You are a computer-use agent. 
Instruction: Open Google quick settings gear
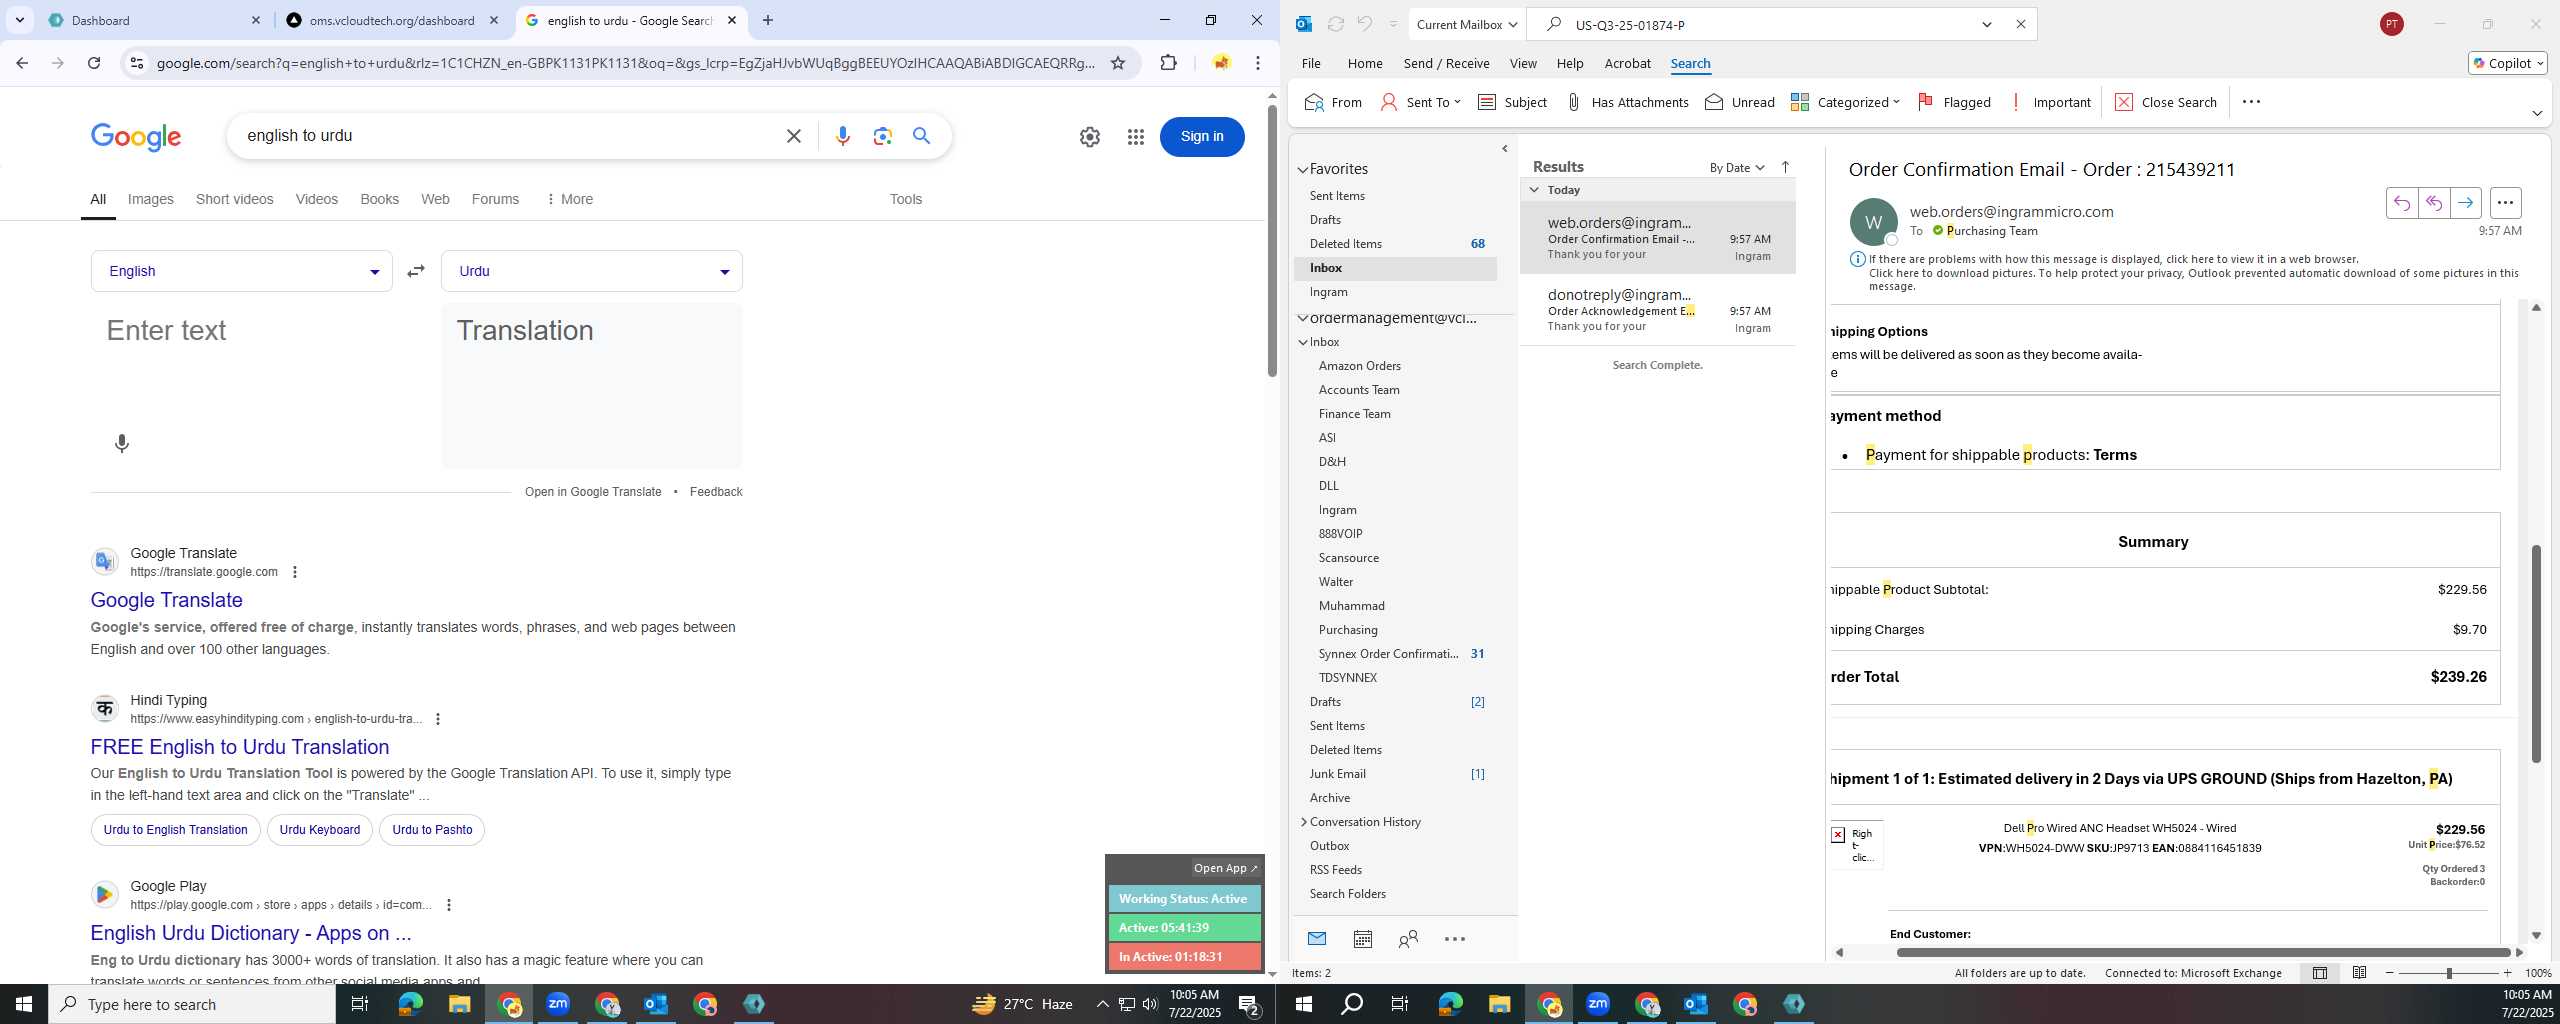pyautogui.click(x=1090, y=137)
